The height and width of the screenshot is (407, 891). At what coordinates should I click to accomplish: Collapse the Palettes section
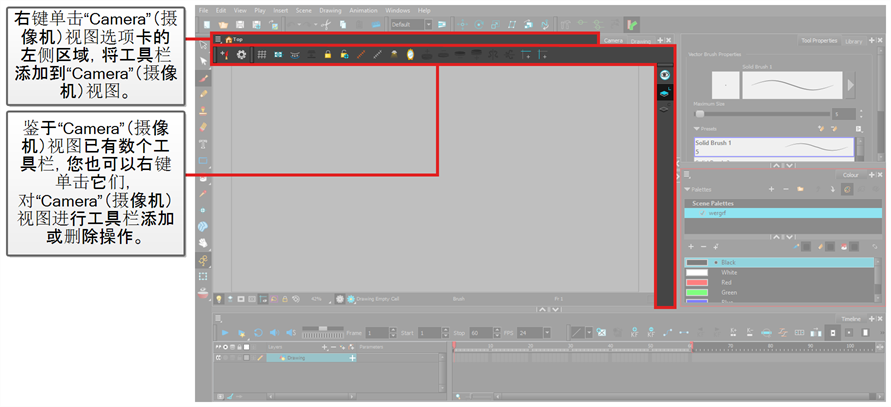point(688,188)
